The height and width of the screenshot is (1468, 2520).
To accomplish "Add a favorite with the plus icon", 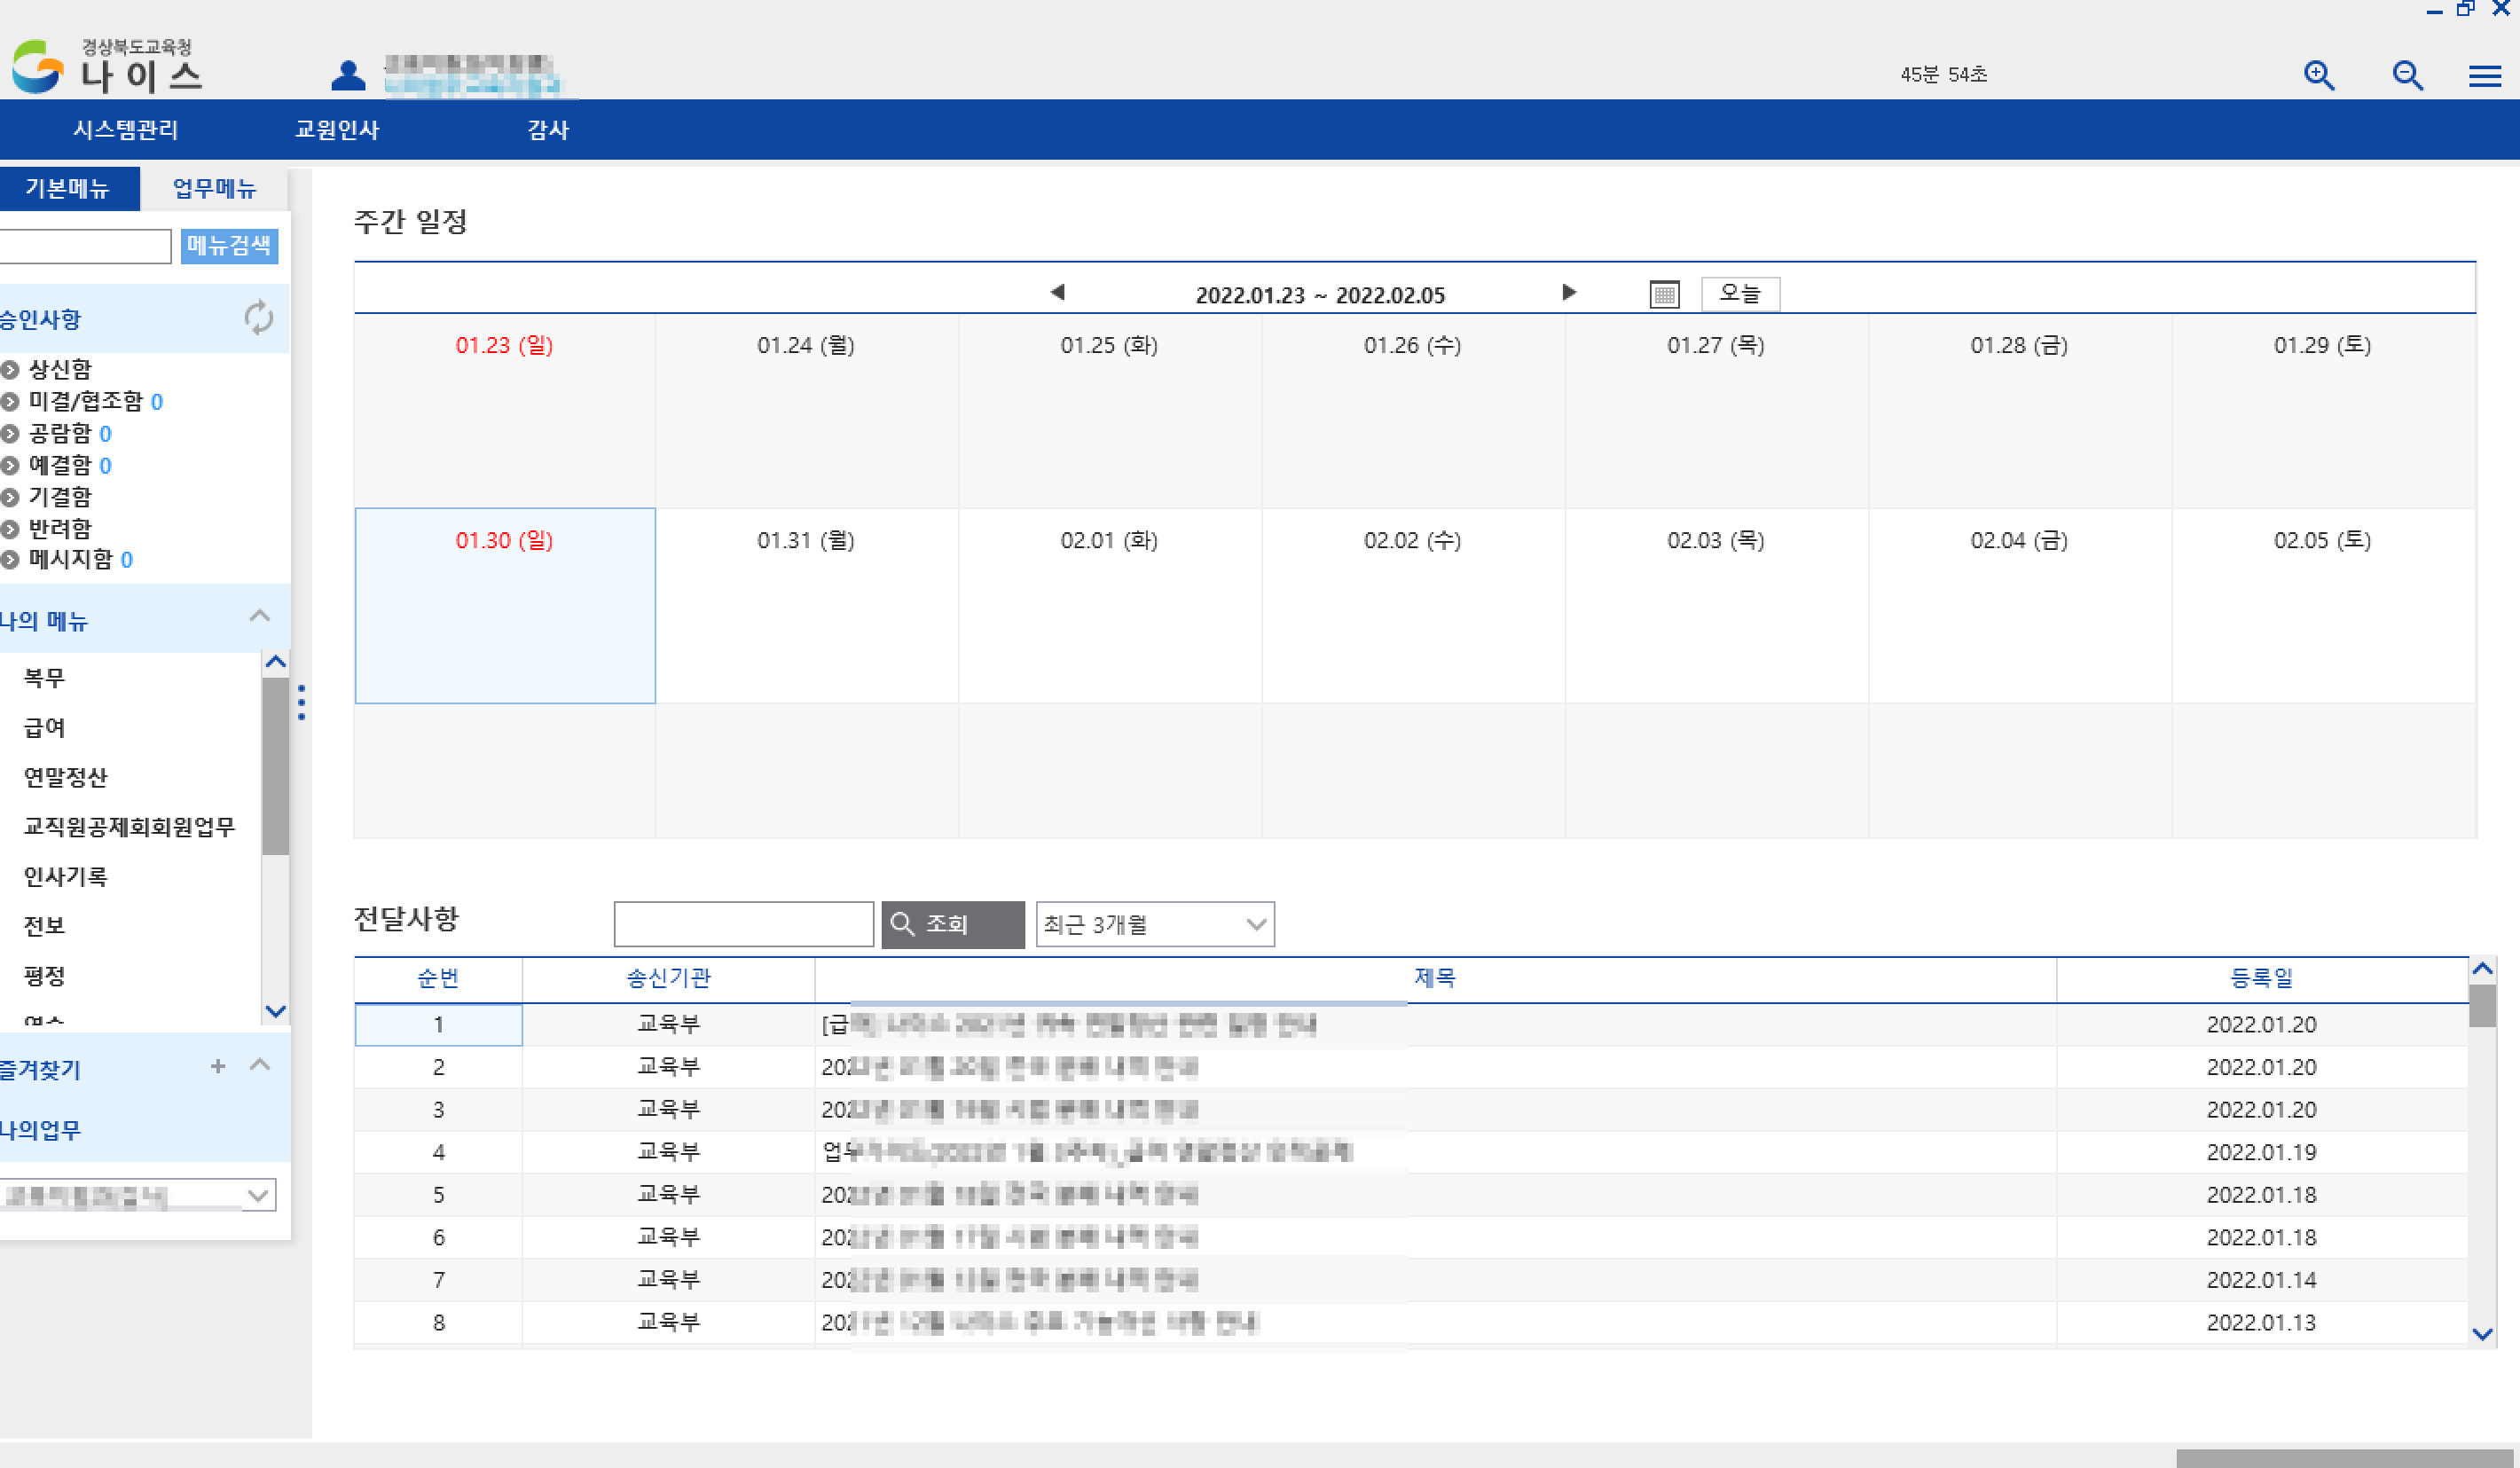I will coord(218,1066).
